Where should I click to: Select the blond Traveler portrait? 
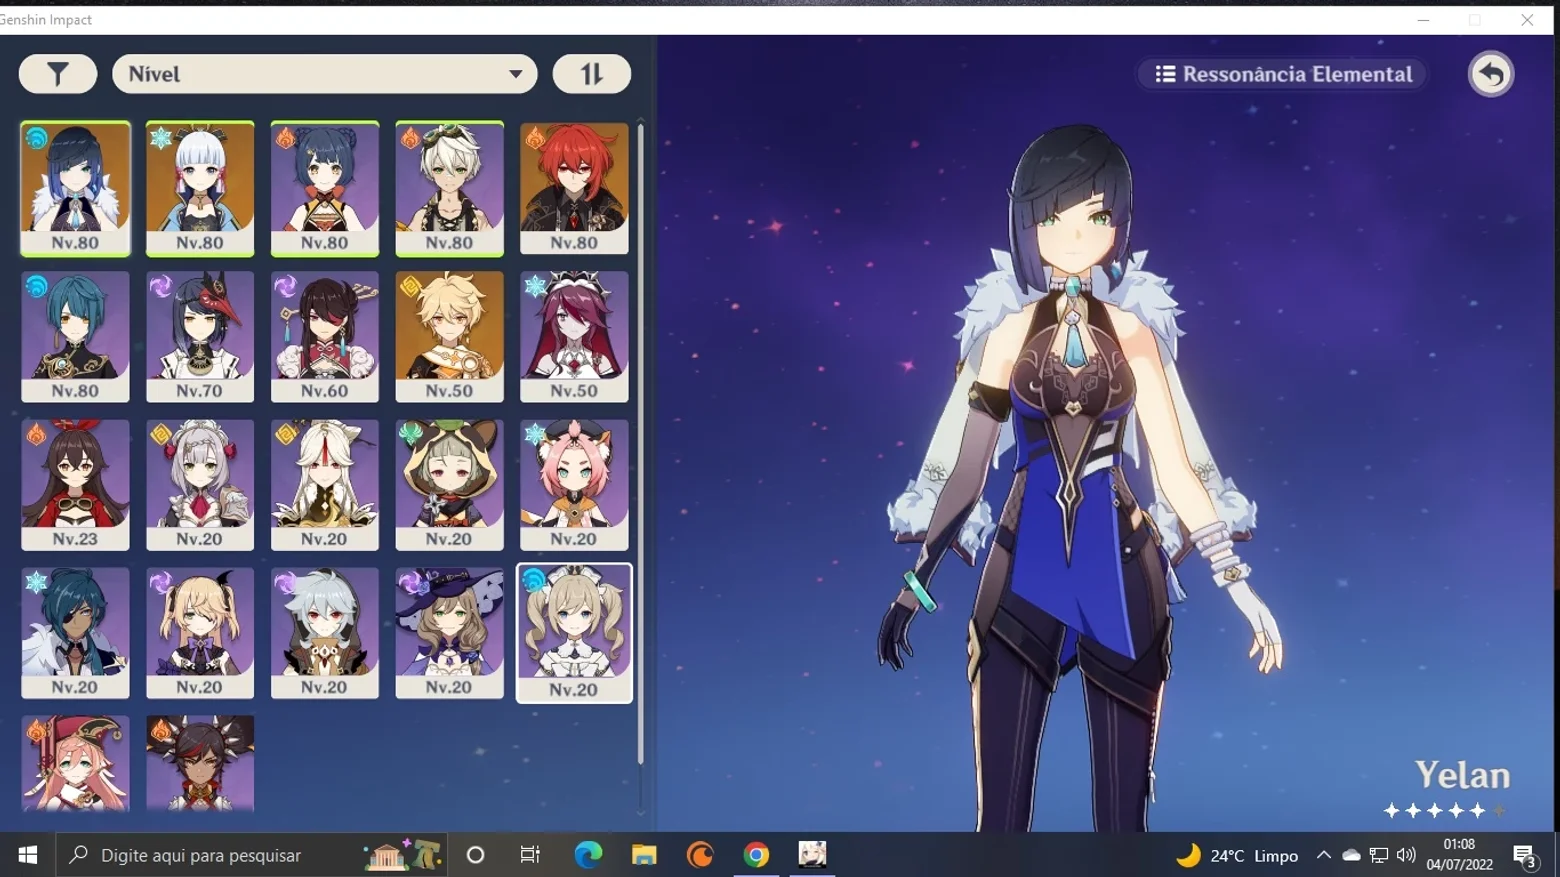[449, 336]
